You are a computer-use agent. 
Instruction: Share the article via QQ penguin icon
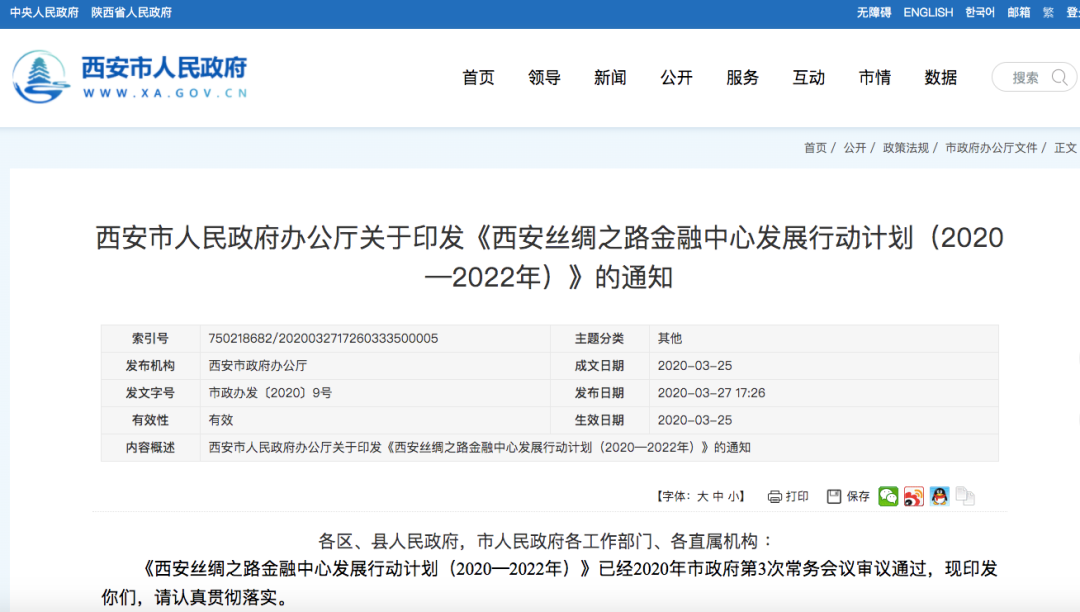coord(939,496)
